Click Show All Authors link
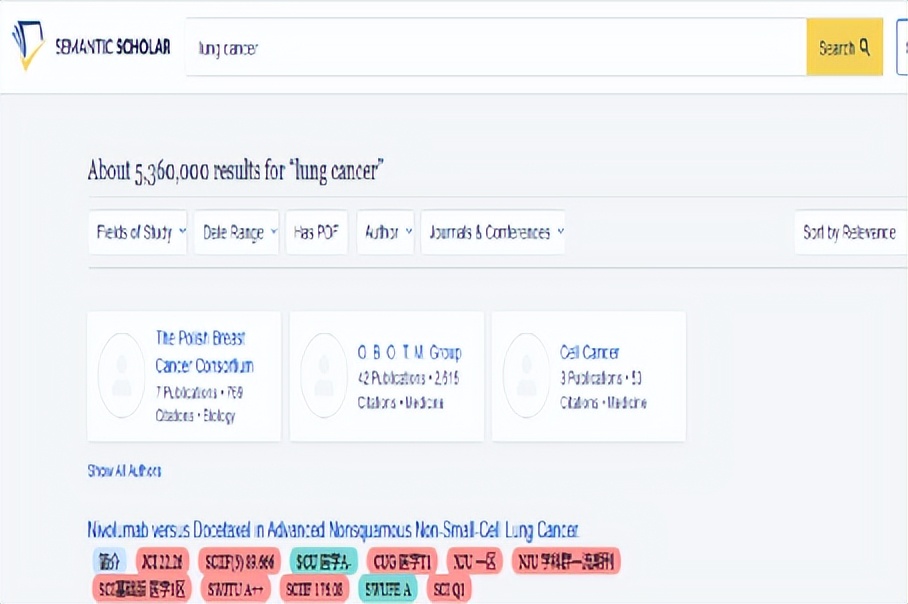Viewport: 908px width, 604px height. (125, 470)
